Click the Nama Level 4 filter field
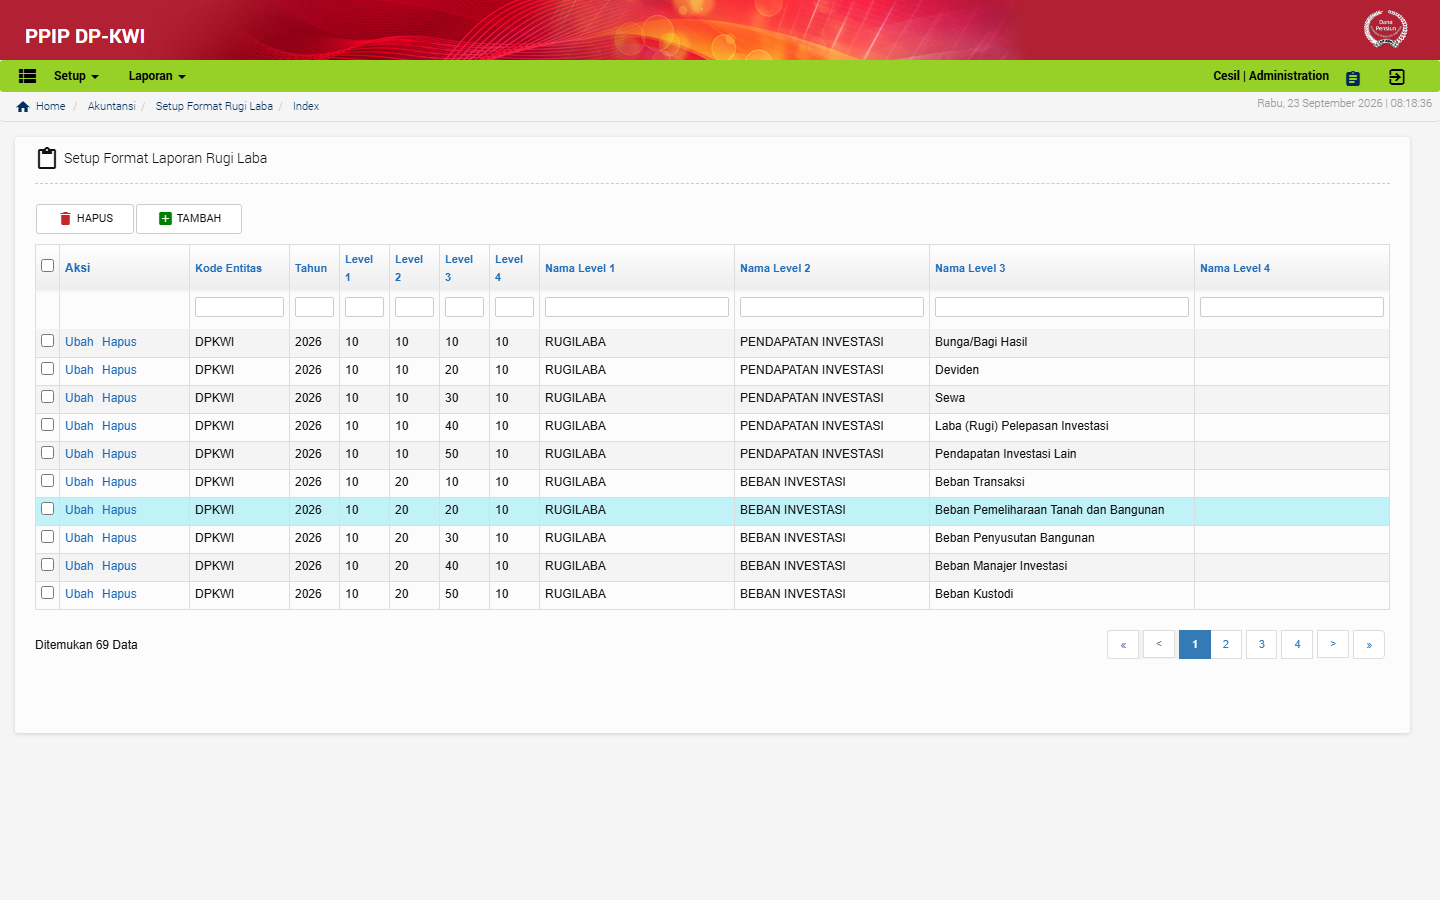1440x900 pixels. 1292,307
